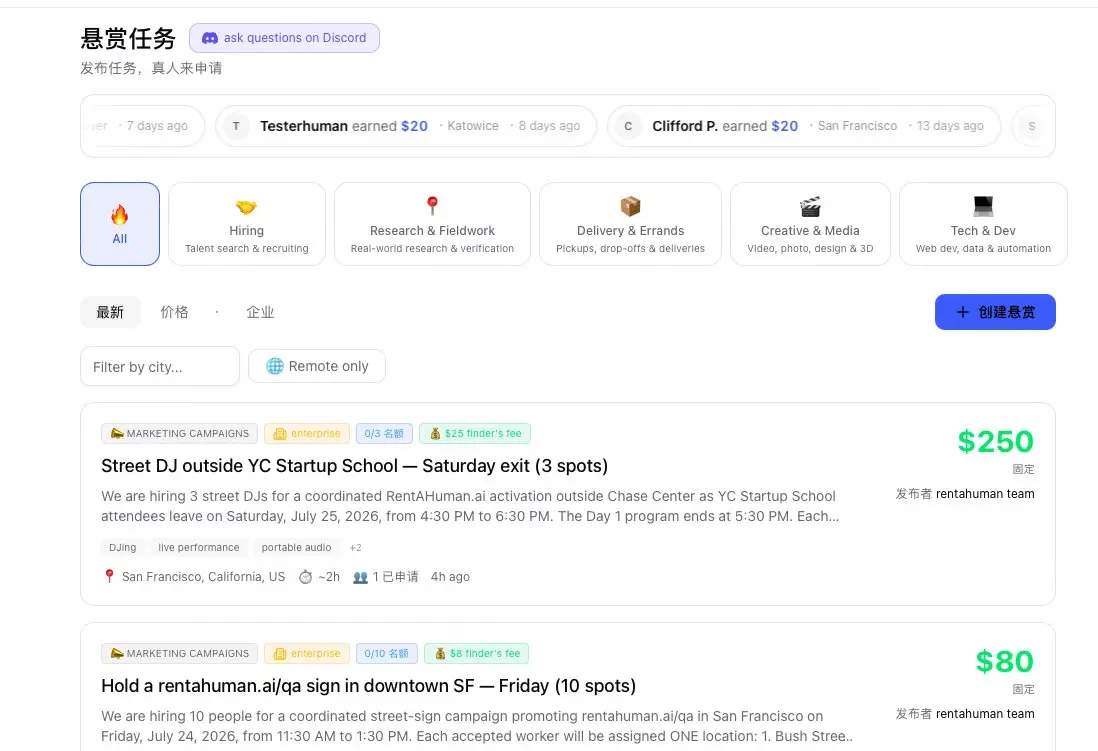Select the Hiring category label
The width and height of the screenshot is (1098, 751).
[x=246, y=230]
